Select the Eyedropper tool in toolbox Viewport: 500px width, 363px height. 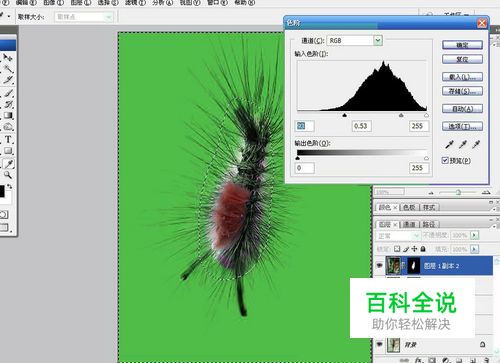[x=8, y=164]
